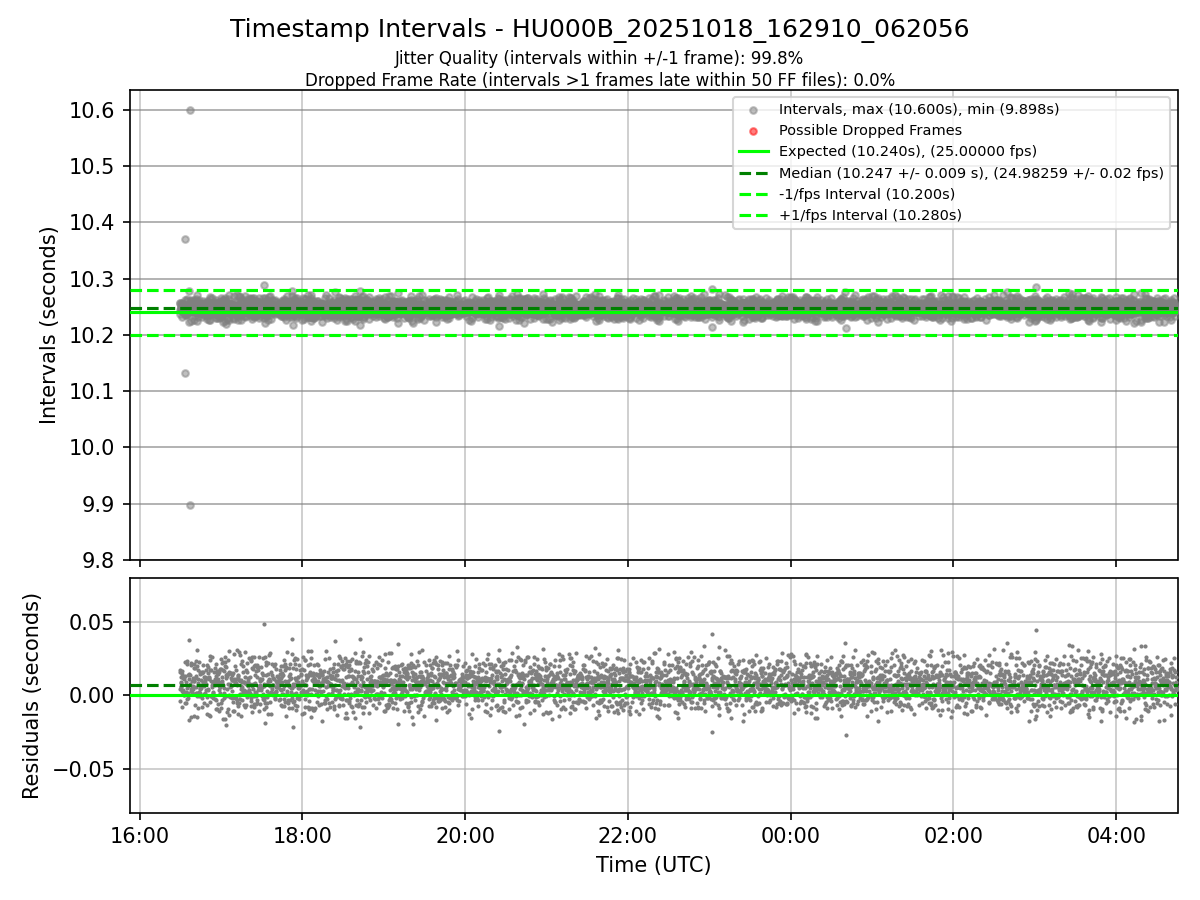This screenshot has height=900, width=1200.
Task: Click the lowest outlier point near 9.9 seconds
Action: pos(190,505)
